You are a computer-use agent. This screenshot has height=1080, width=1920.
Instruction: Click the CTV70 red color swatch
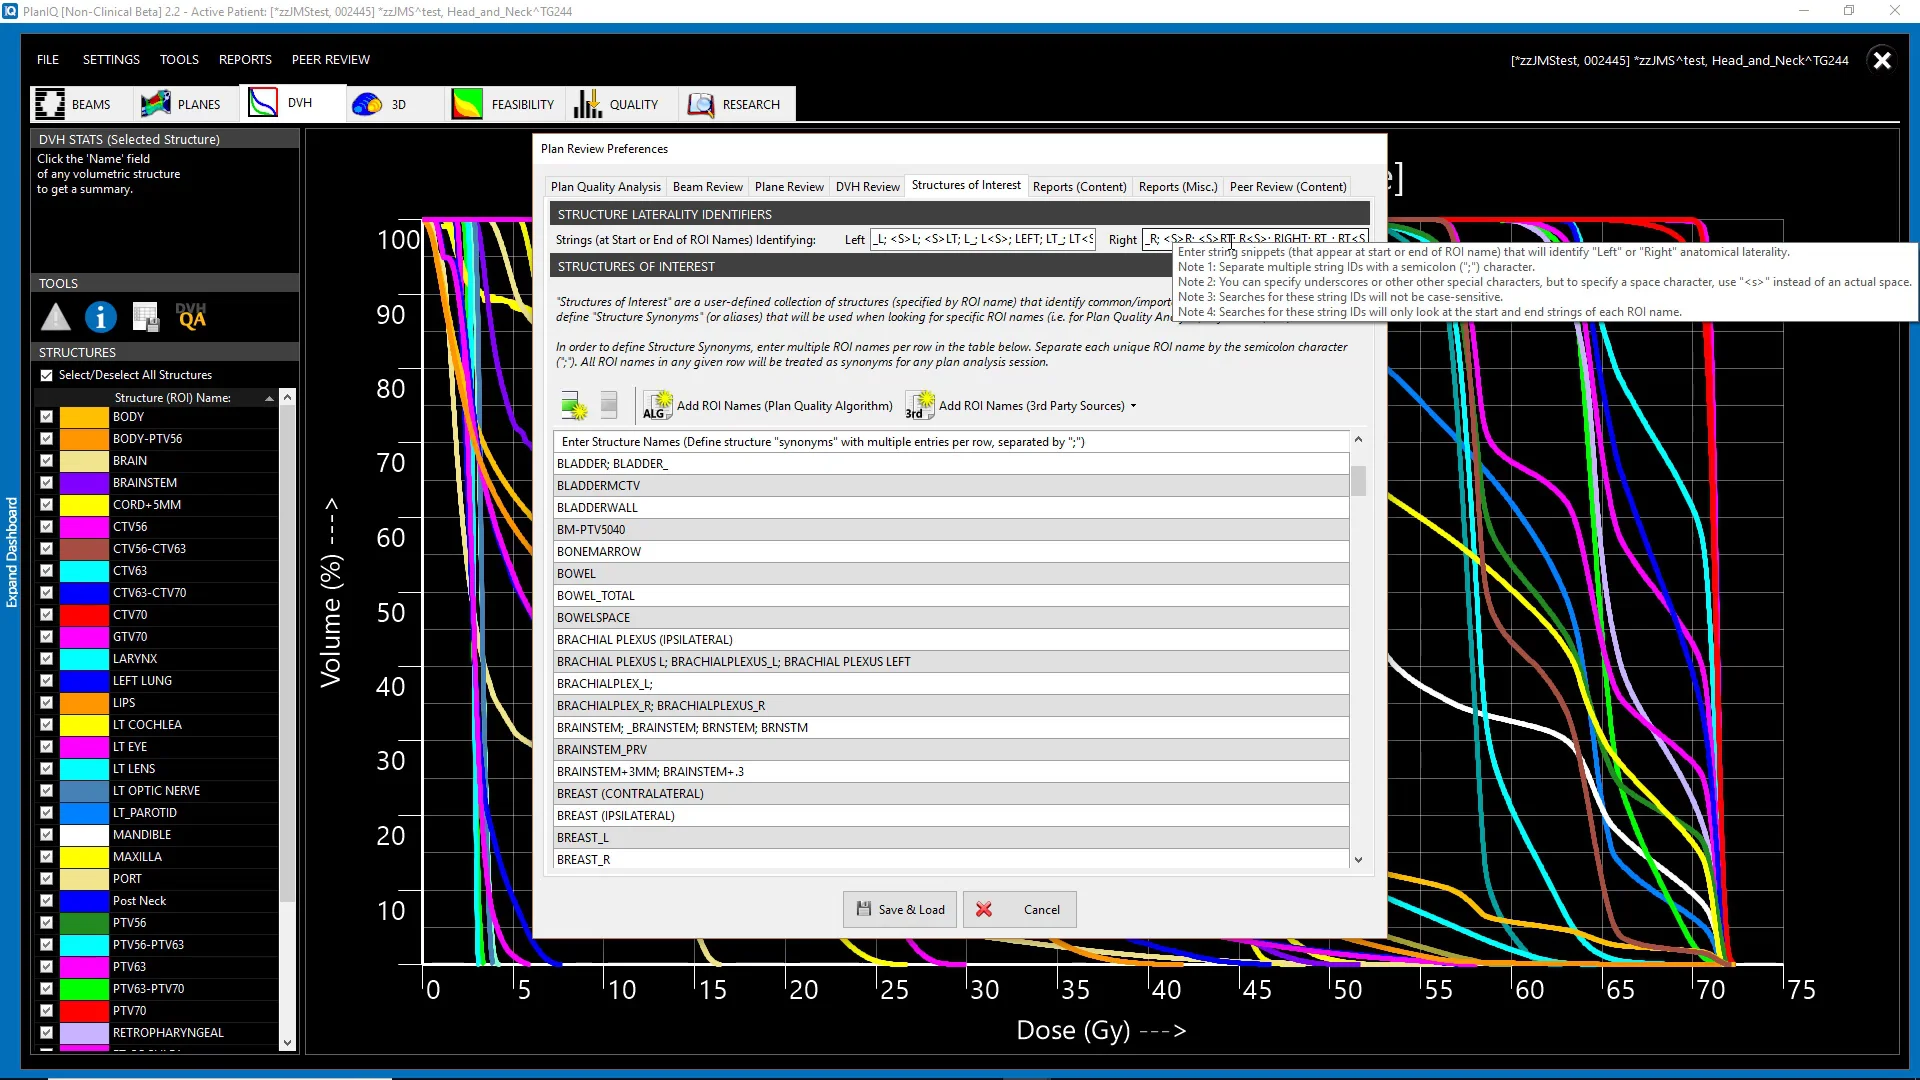[84, 615]
